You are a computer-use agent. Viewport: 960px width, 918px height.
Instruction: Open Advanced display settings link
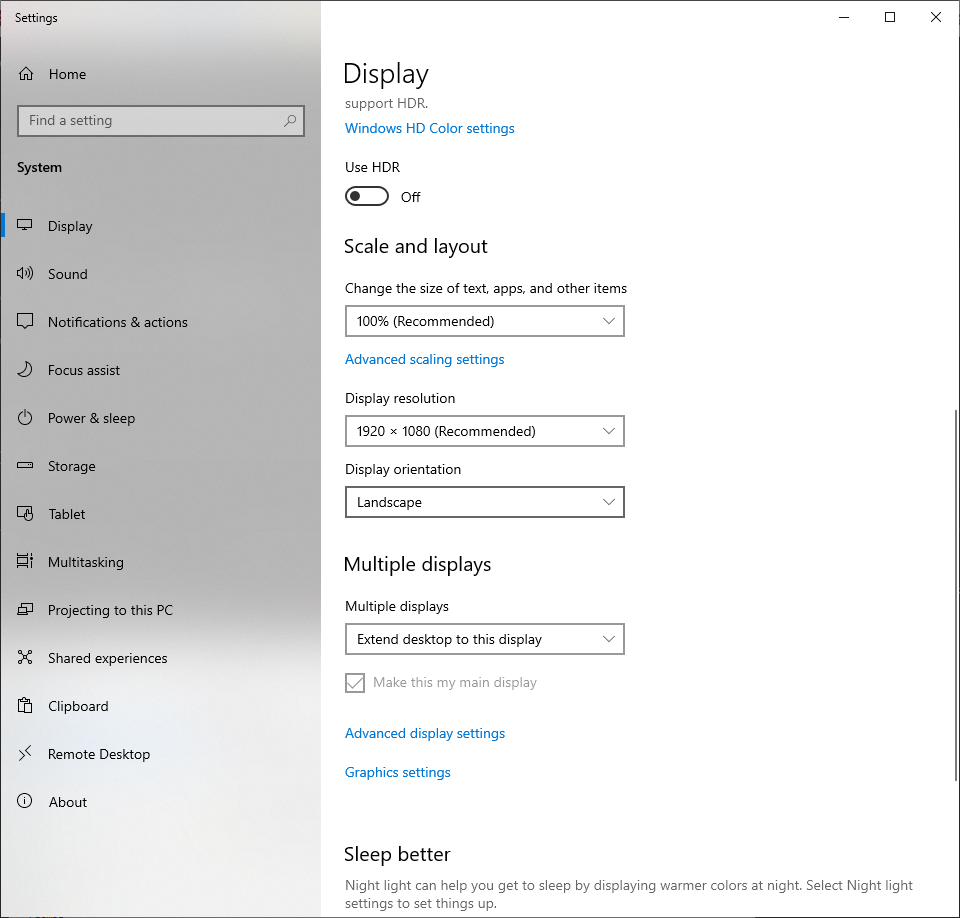425,734
